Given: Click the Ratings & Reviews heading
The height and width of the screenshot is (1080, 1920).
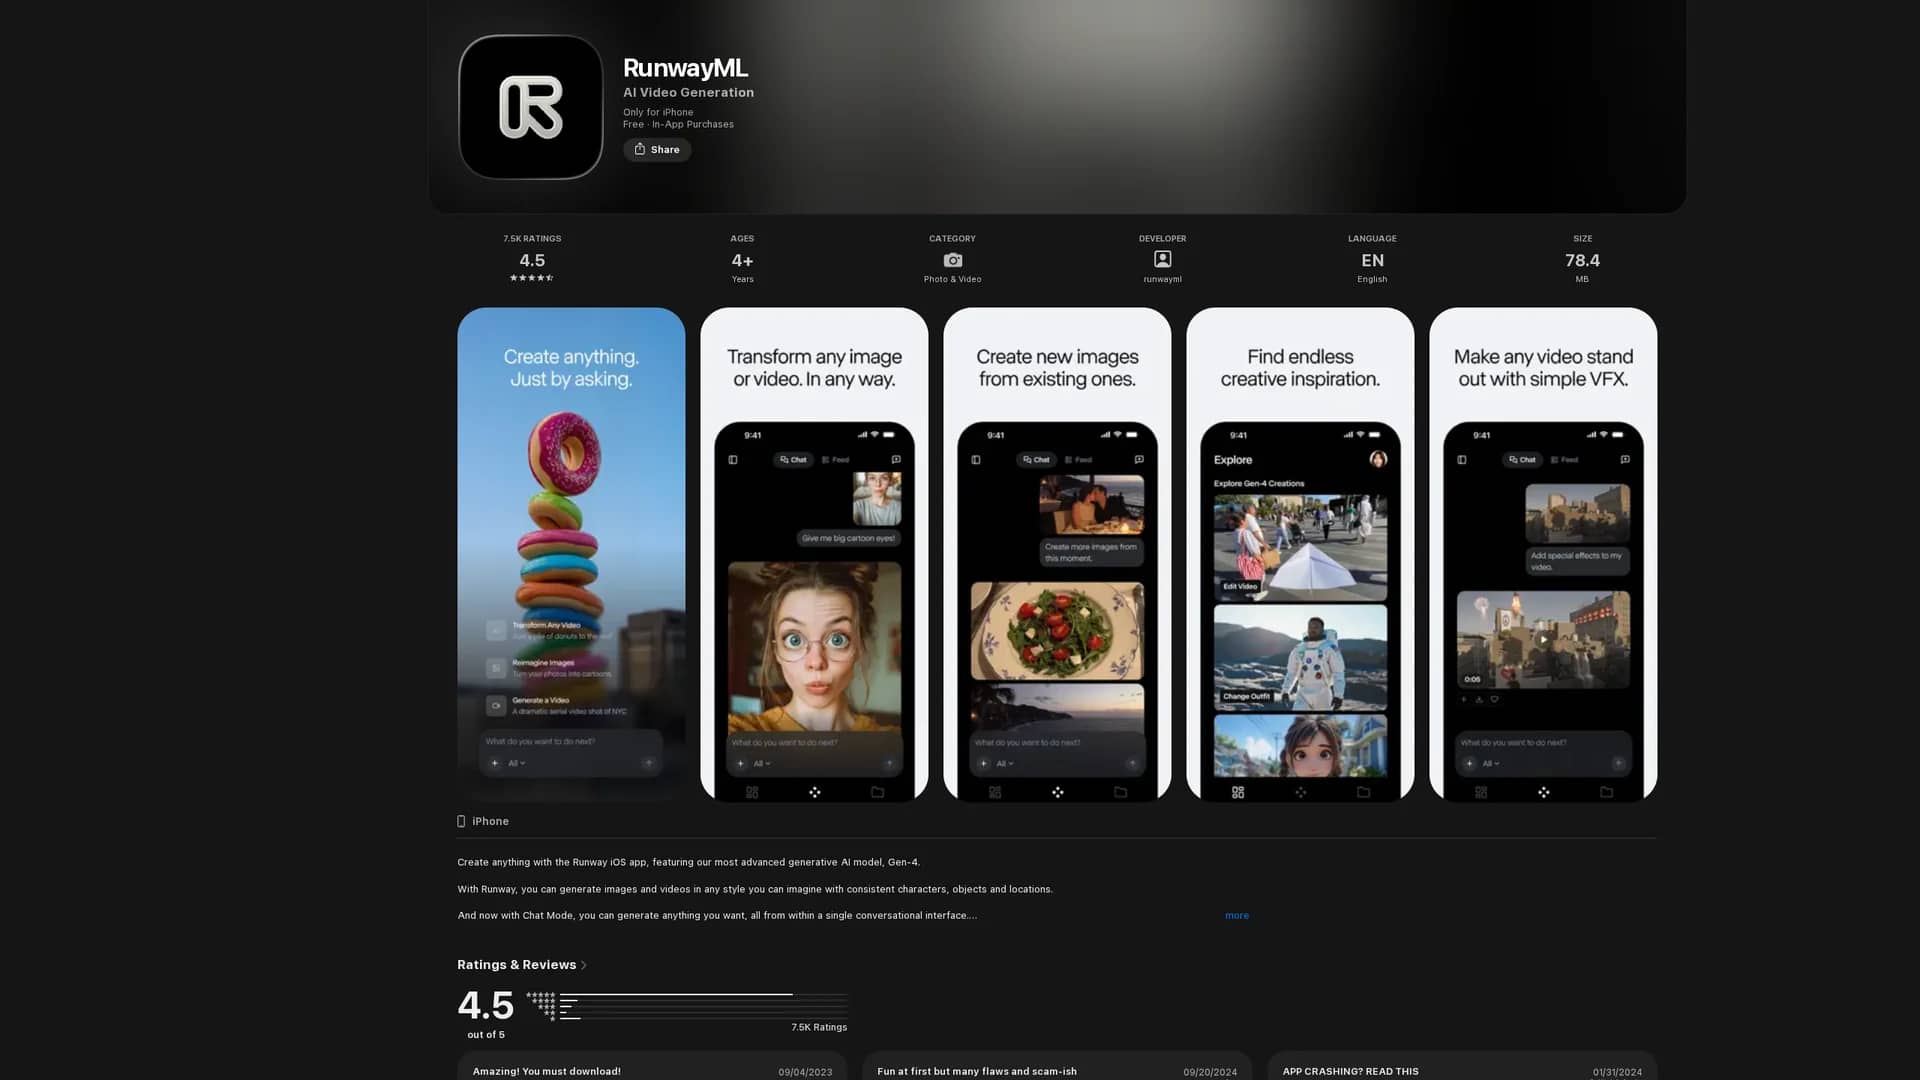Looking at the screenshot, I should (516, 965).
